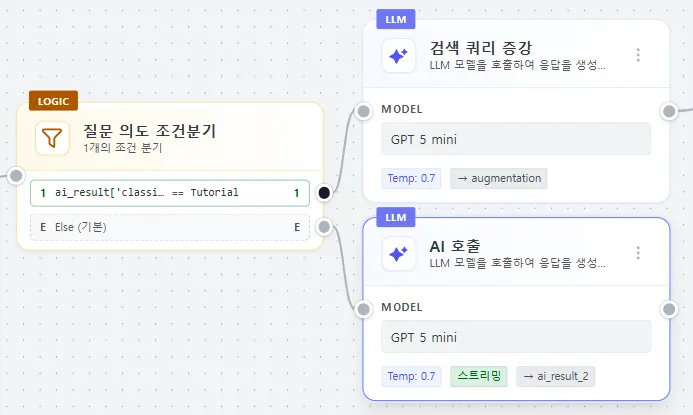
Task: Select the 질문 의도 조건분기 node title
Action: pos(149,130)
